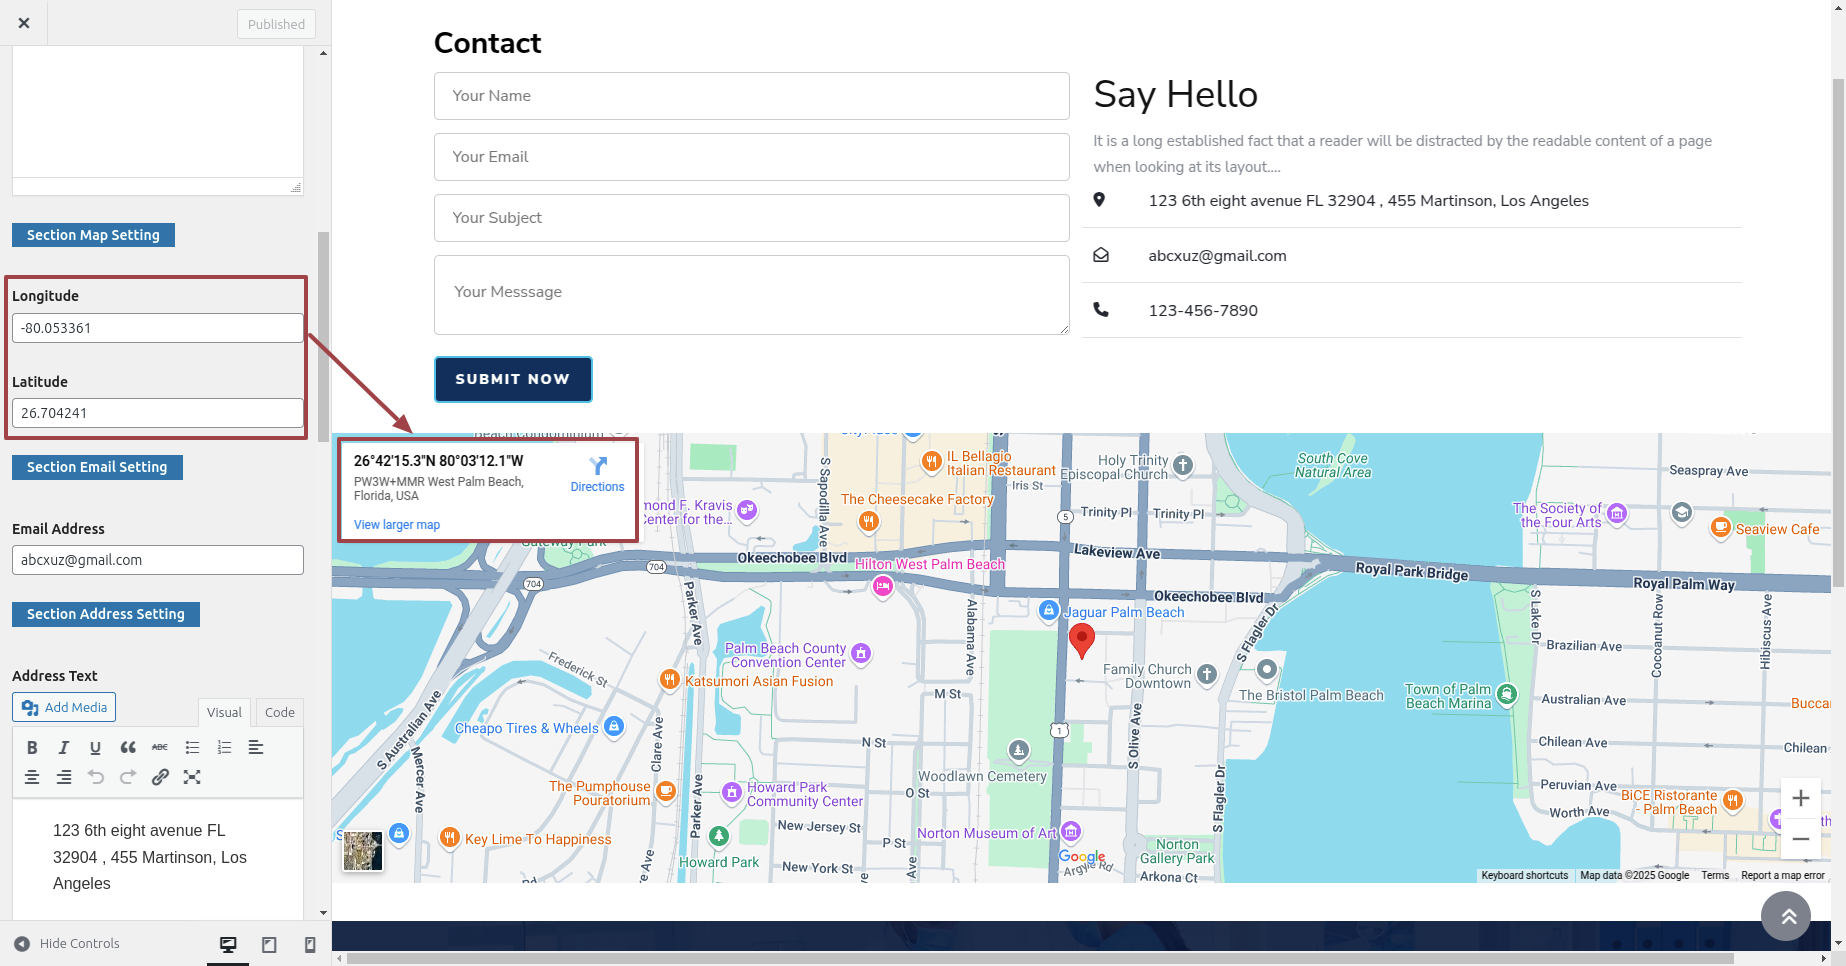This screenshot has height=966, width=1846.
Task: Click the map Terms link
Action: 1715,875
